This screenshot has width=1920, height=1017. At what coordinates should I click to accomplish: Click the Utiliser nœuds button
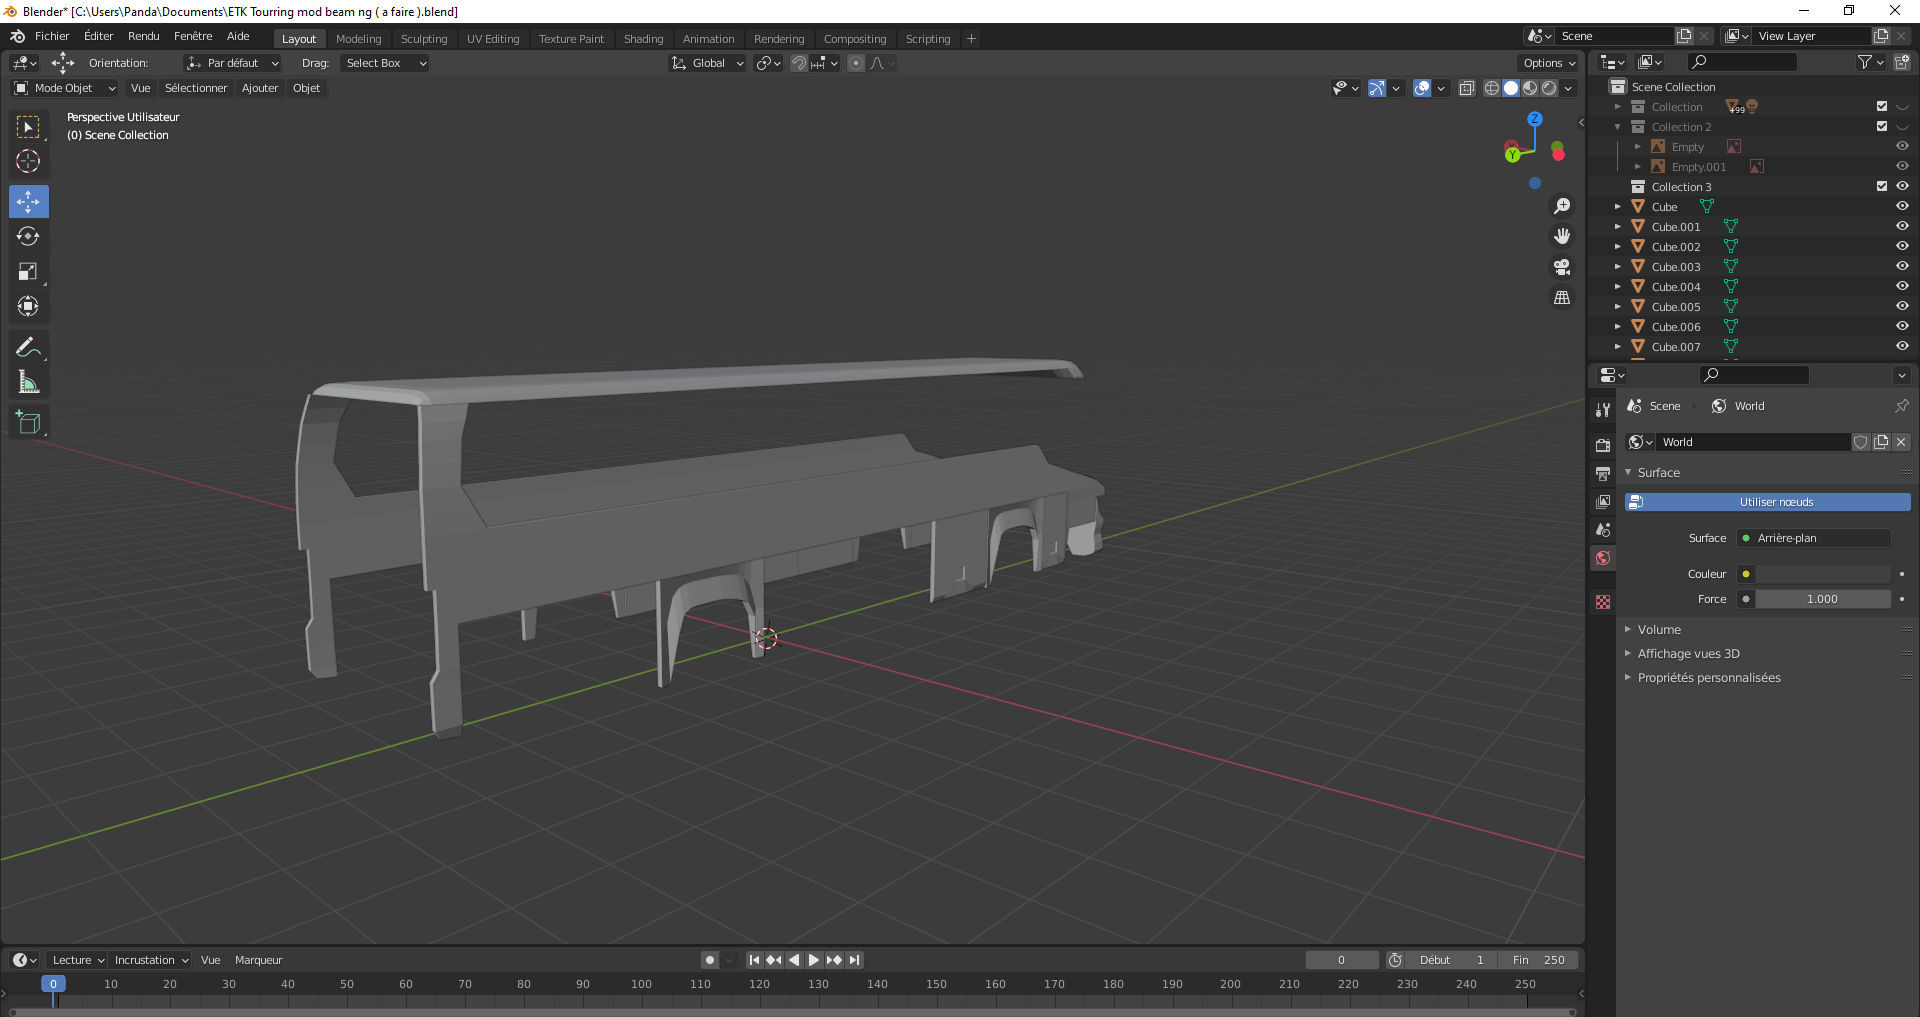[1775, 502]
